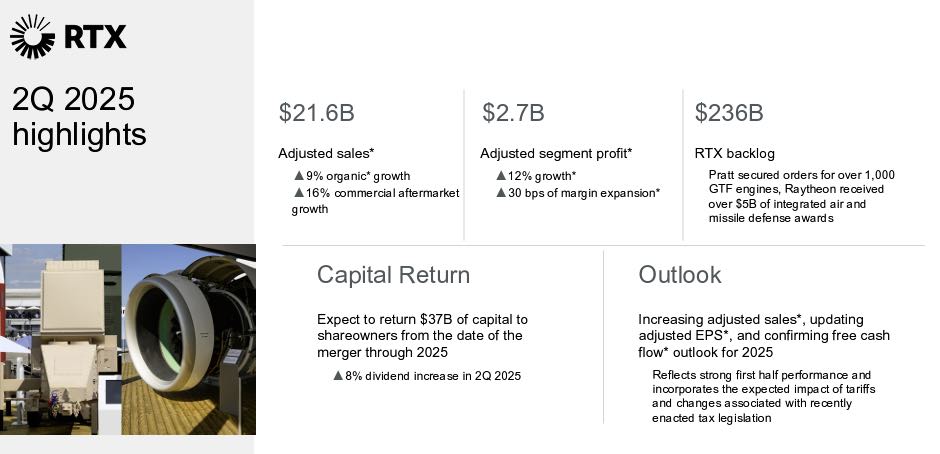Screen dimensions: 940x454
Task: Click the Pratt GTF engines orders paragraph
Action: (802, 197)
